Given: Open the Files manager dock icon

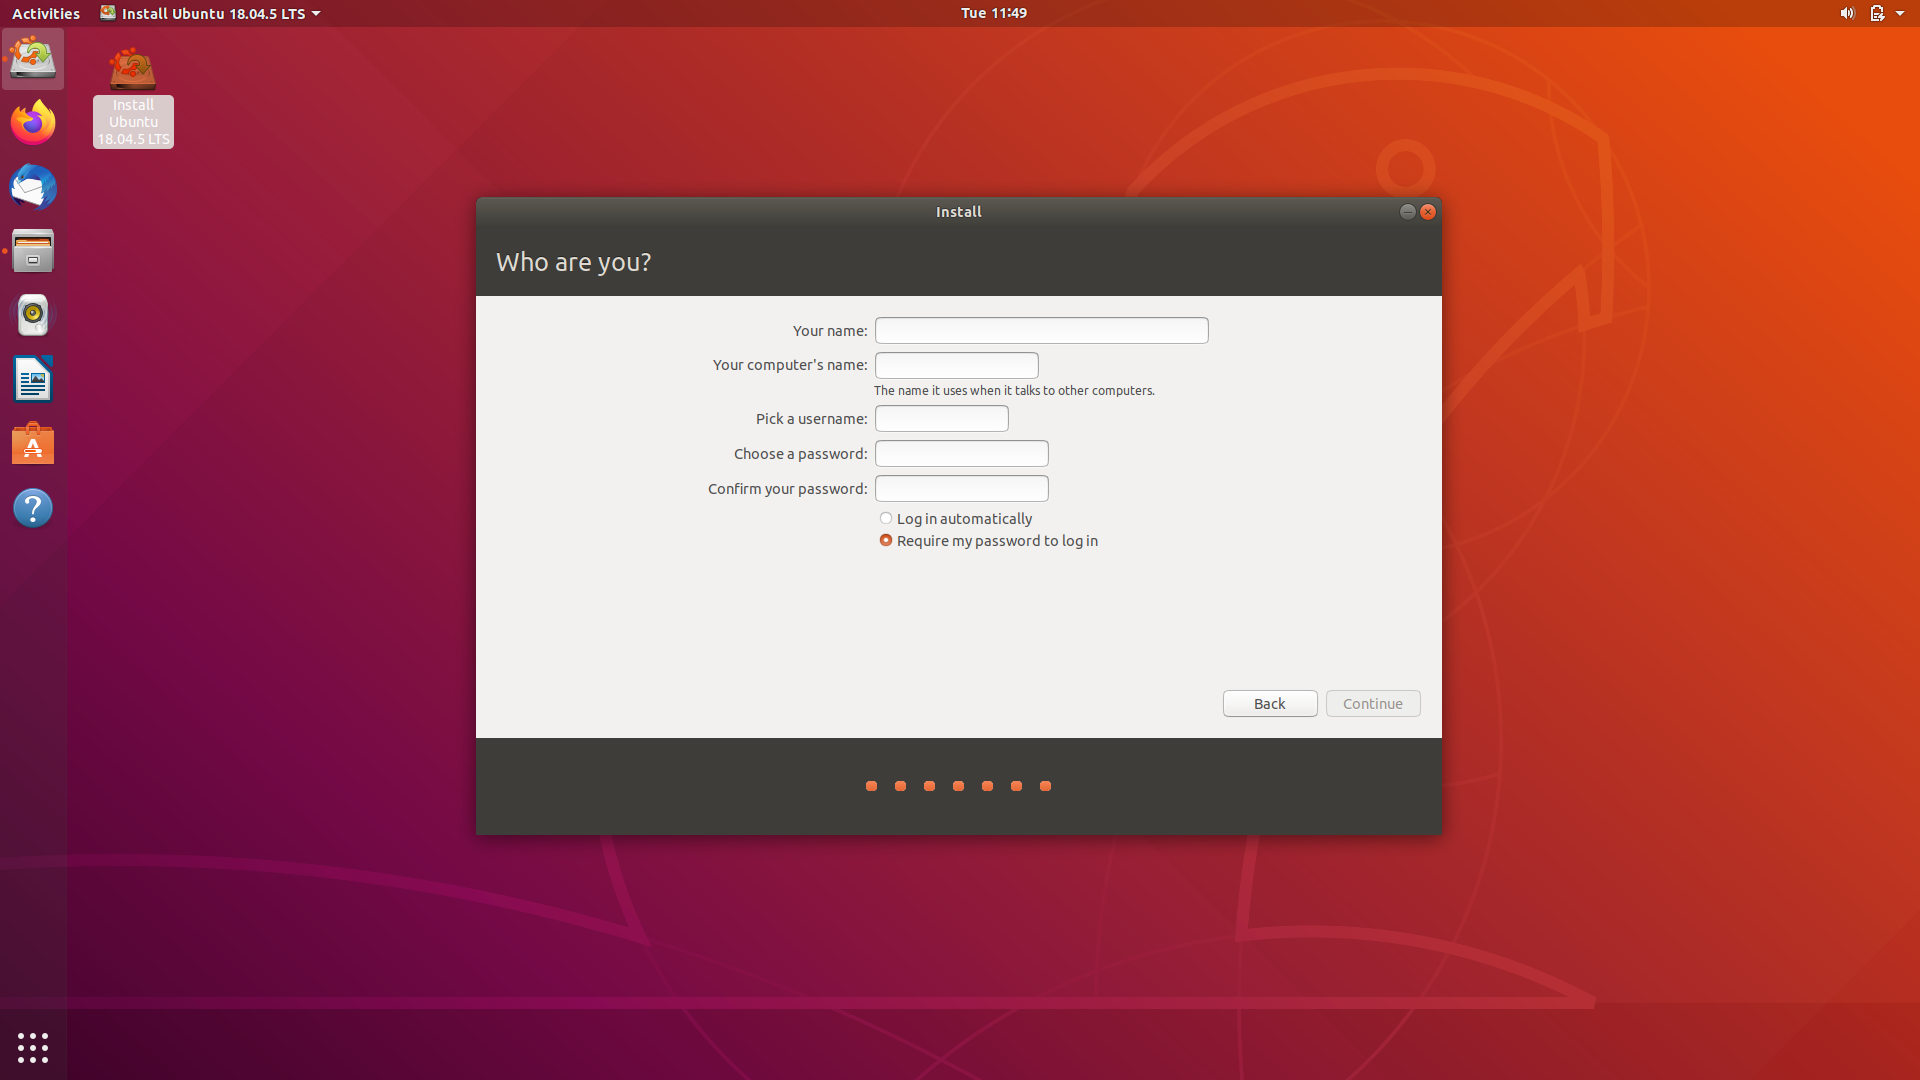Looking at the screenshot, I should (x=33, y=251).
